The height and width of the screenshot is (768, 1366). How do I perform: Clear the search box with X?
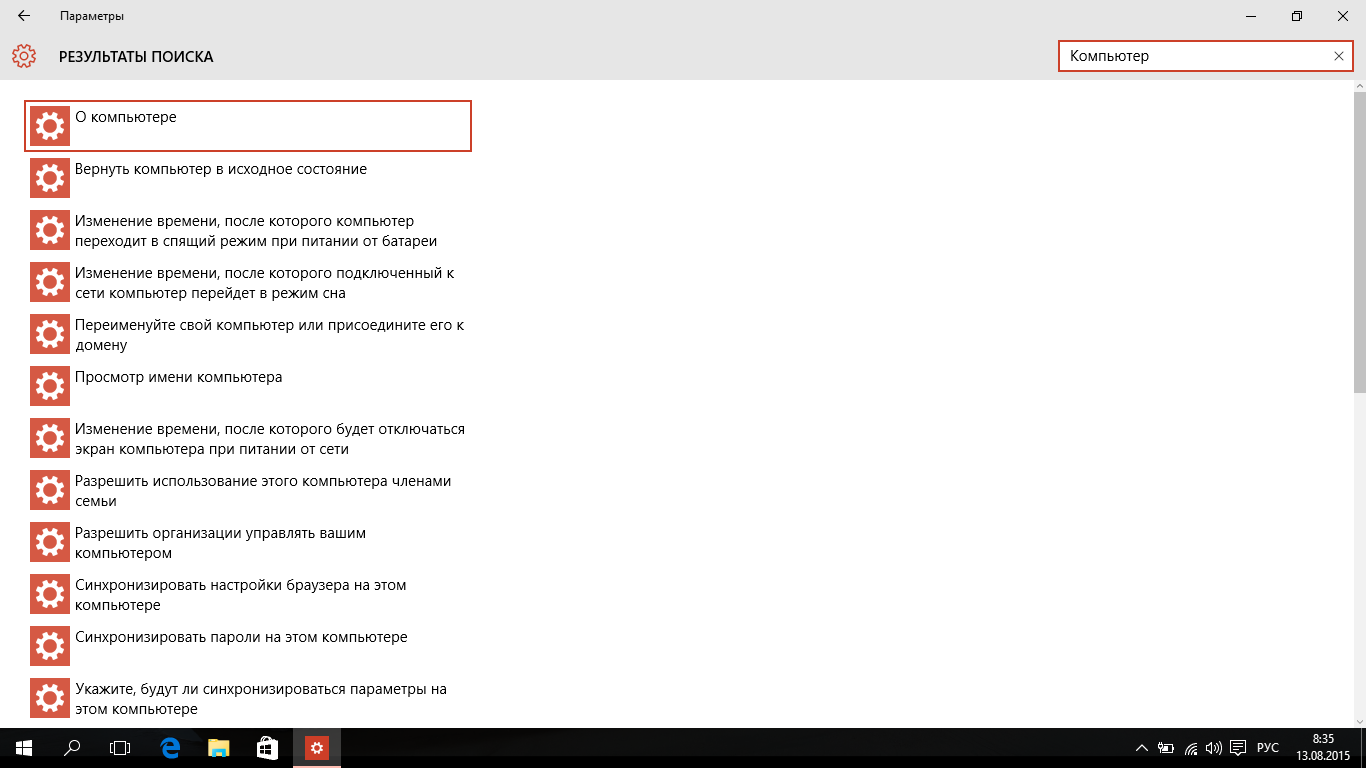pyautogui.click(x=1339, y=56)
